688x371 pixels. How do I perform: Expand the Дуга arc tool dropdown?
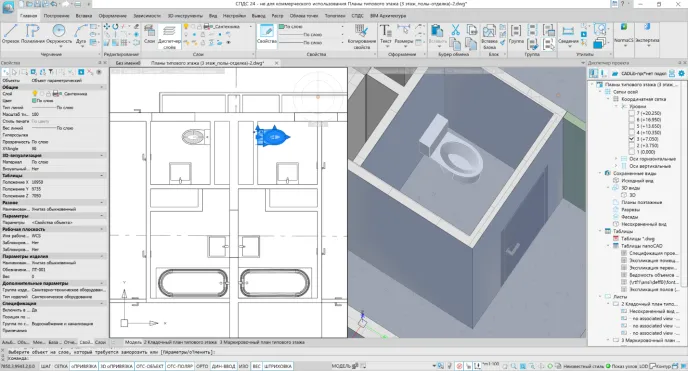coord(81,46)
